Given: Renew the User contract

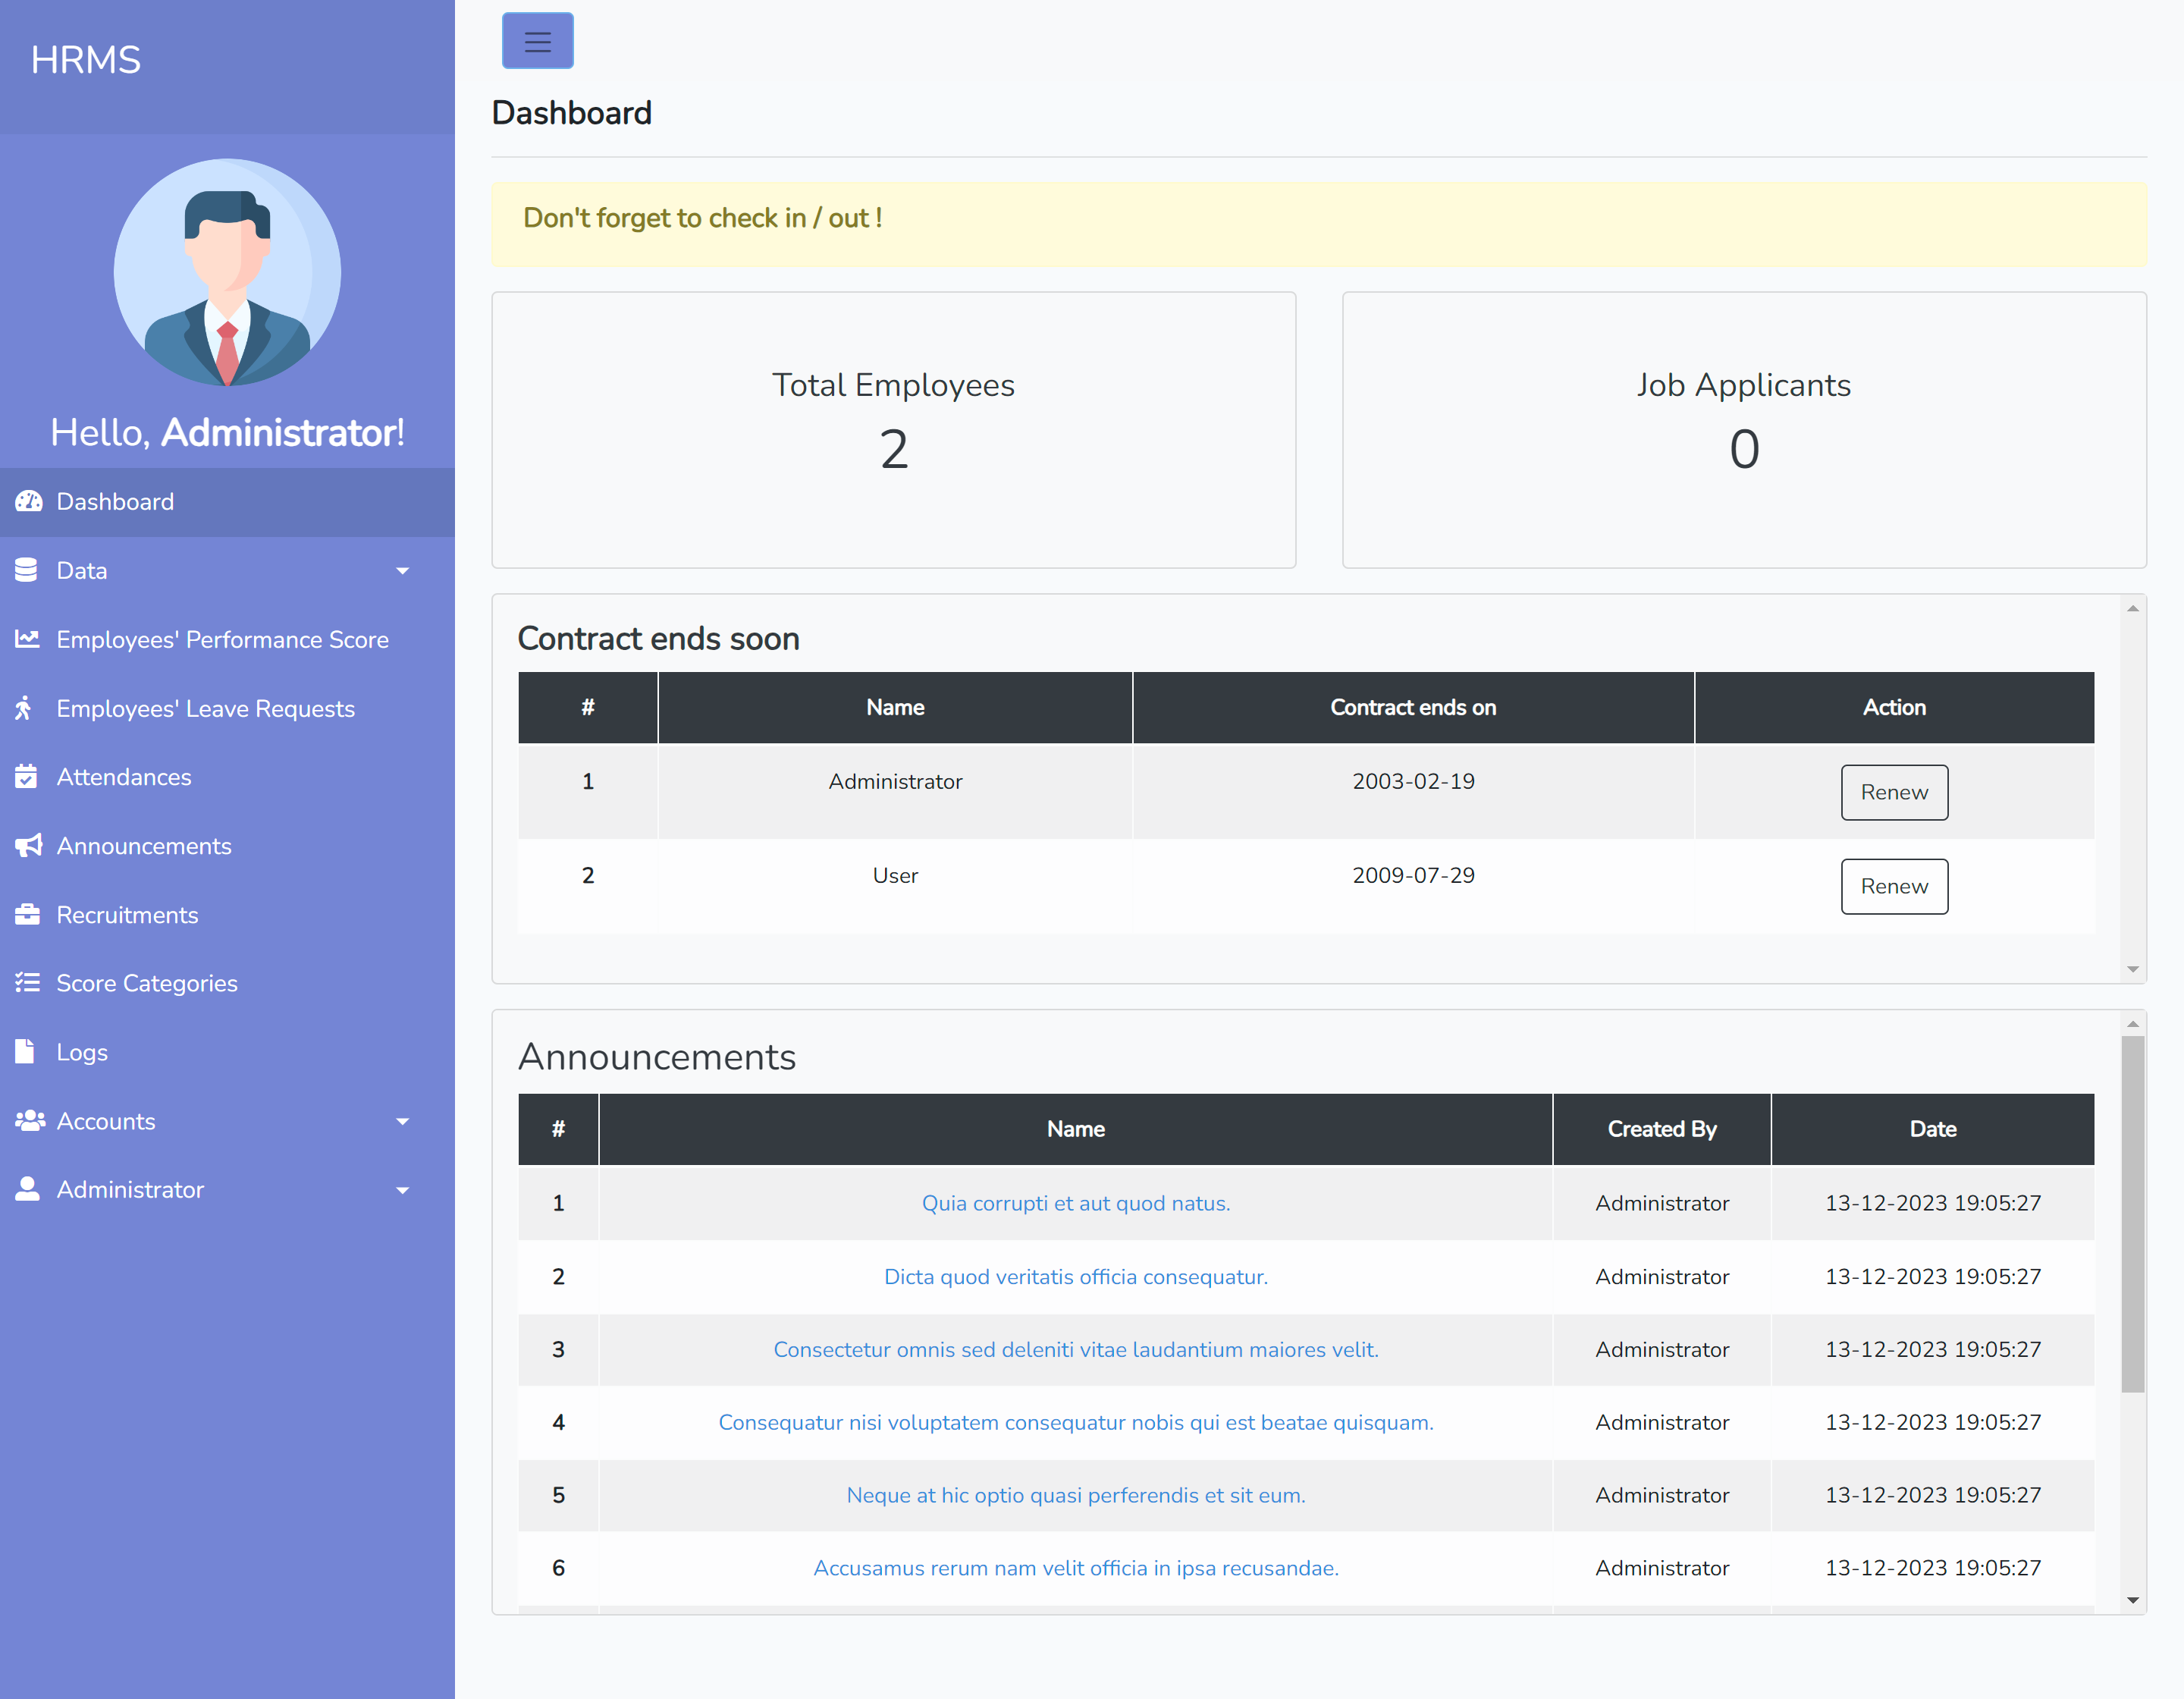Looking at the screenshot, I should click(x=1893, y=886).
